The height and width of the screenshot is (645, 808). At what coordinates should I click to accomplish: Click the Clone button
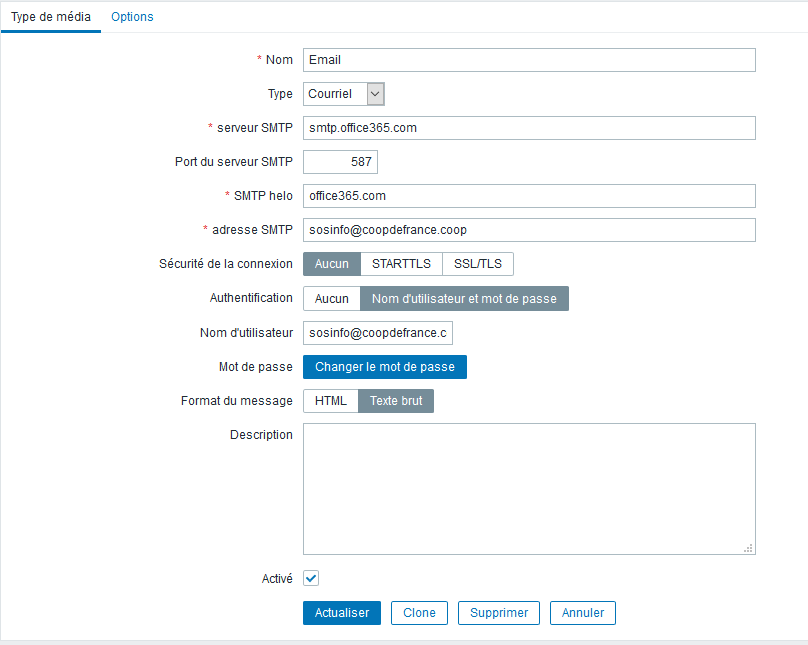tap(419, 613)
